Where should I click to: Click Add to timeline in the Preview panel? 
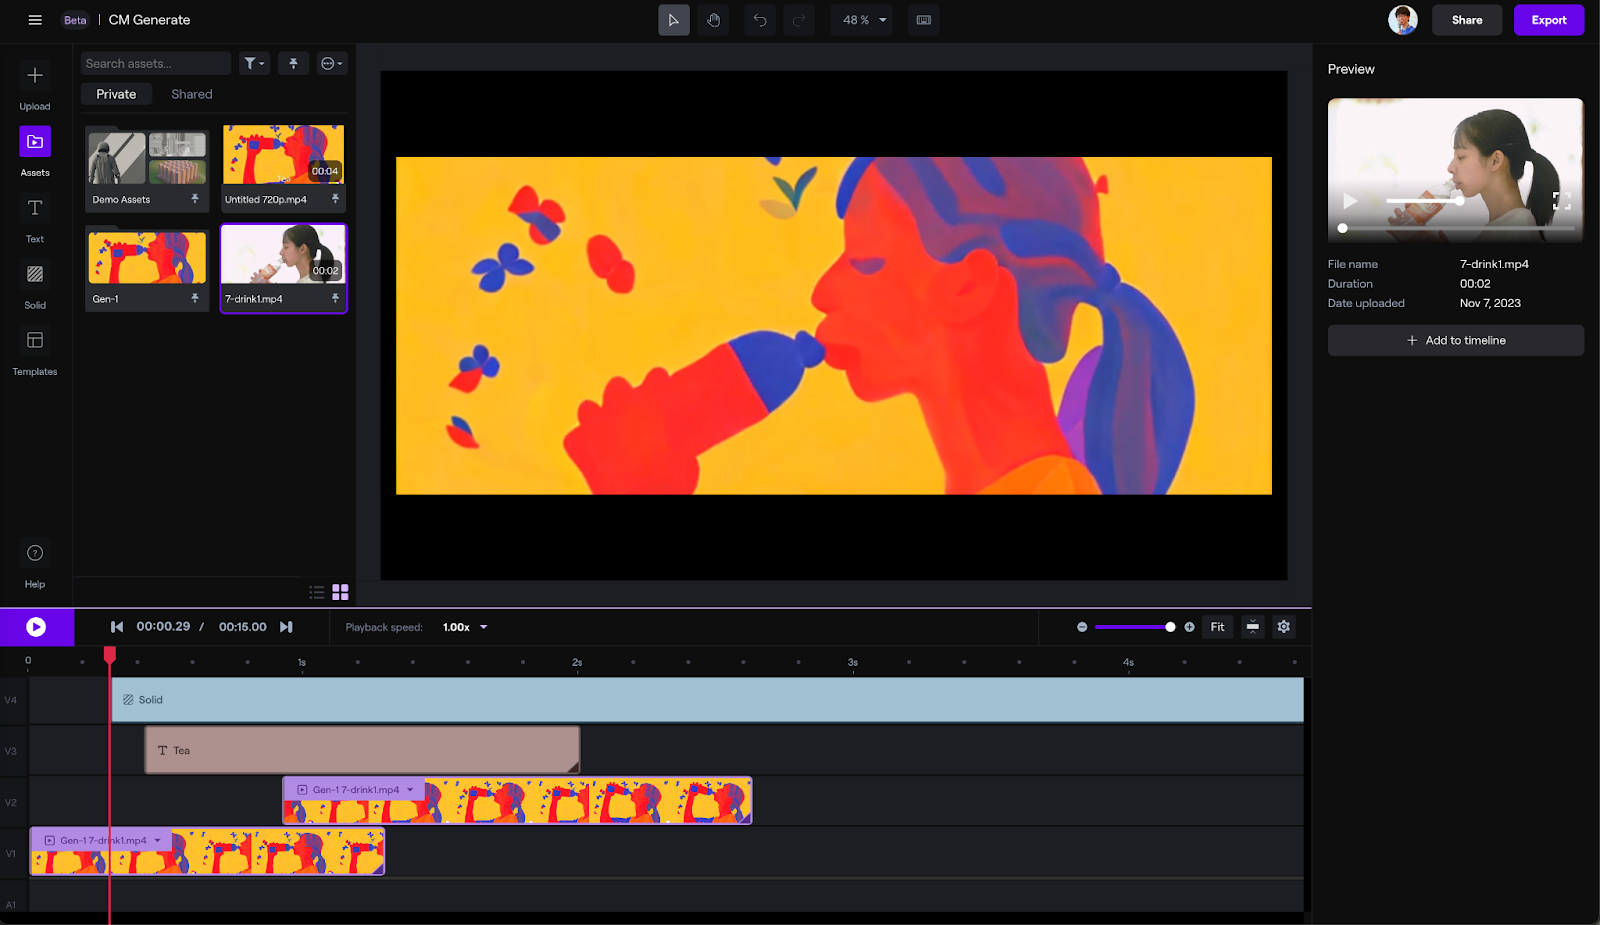(1455, 340)
